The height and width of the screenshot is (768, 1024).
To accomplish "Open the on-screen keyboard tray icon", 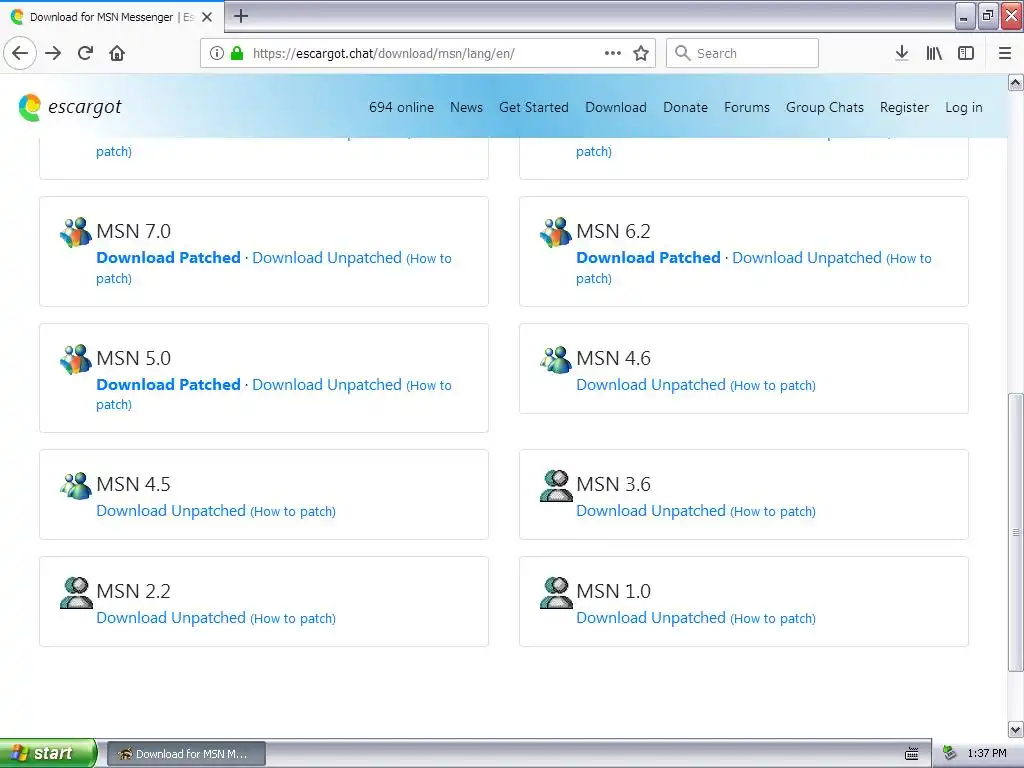I will click(912, 754).
